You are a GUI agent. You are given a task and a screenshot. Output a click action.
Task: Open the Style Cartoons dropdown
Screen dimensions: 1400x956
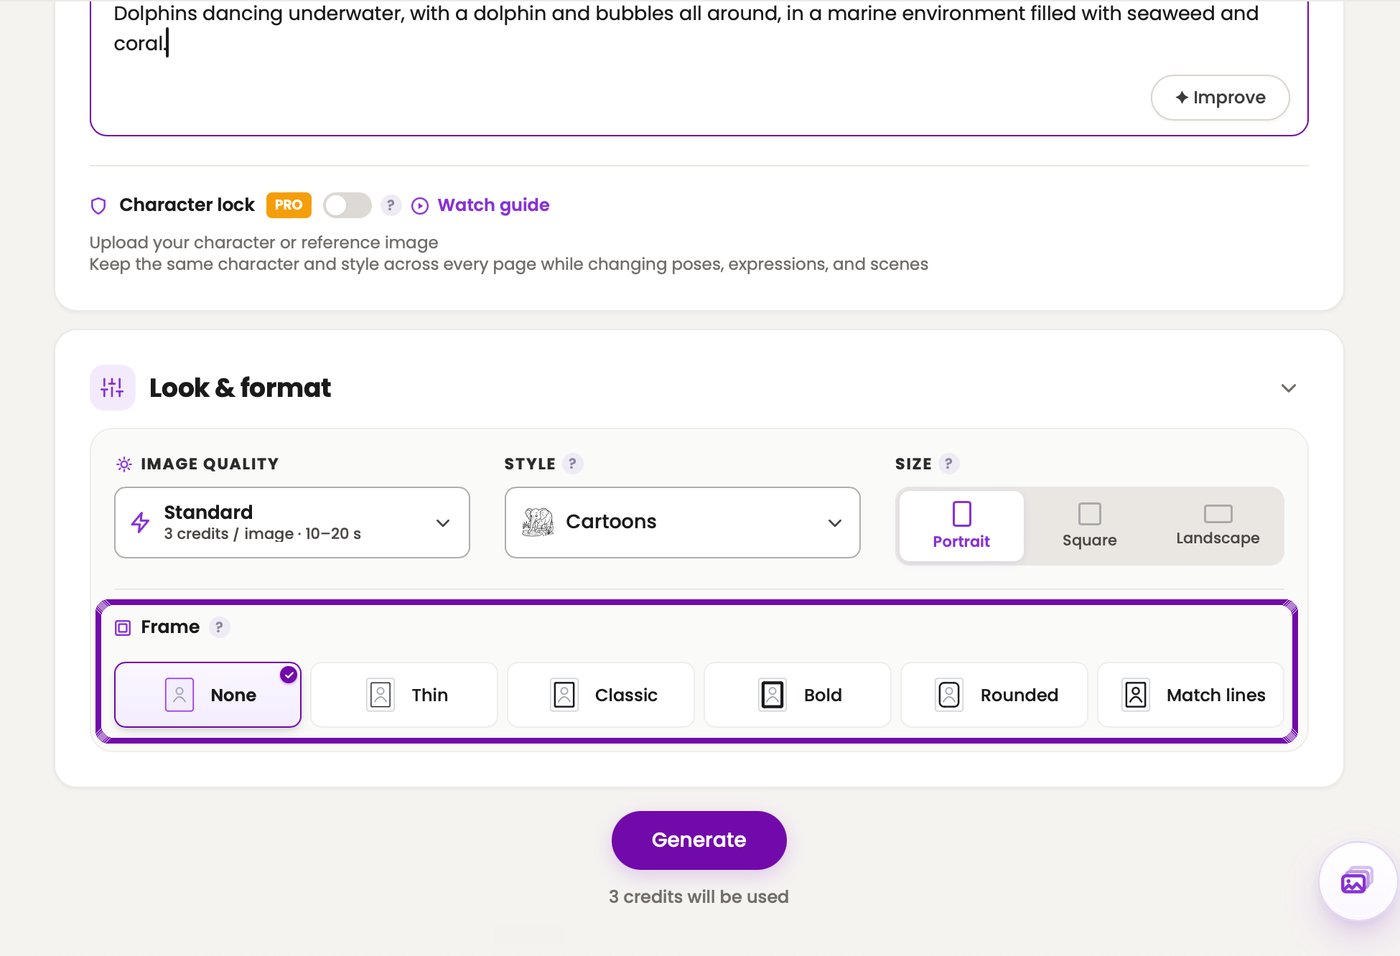[682, 522]
